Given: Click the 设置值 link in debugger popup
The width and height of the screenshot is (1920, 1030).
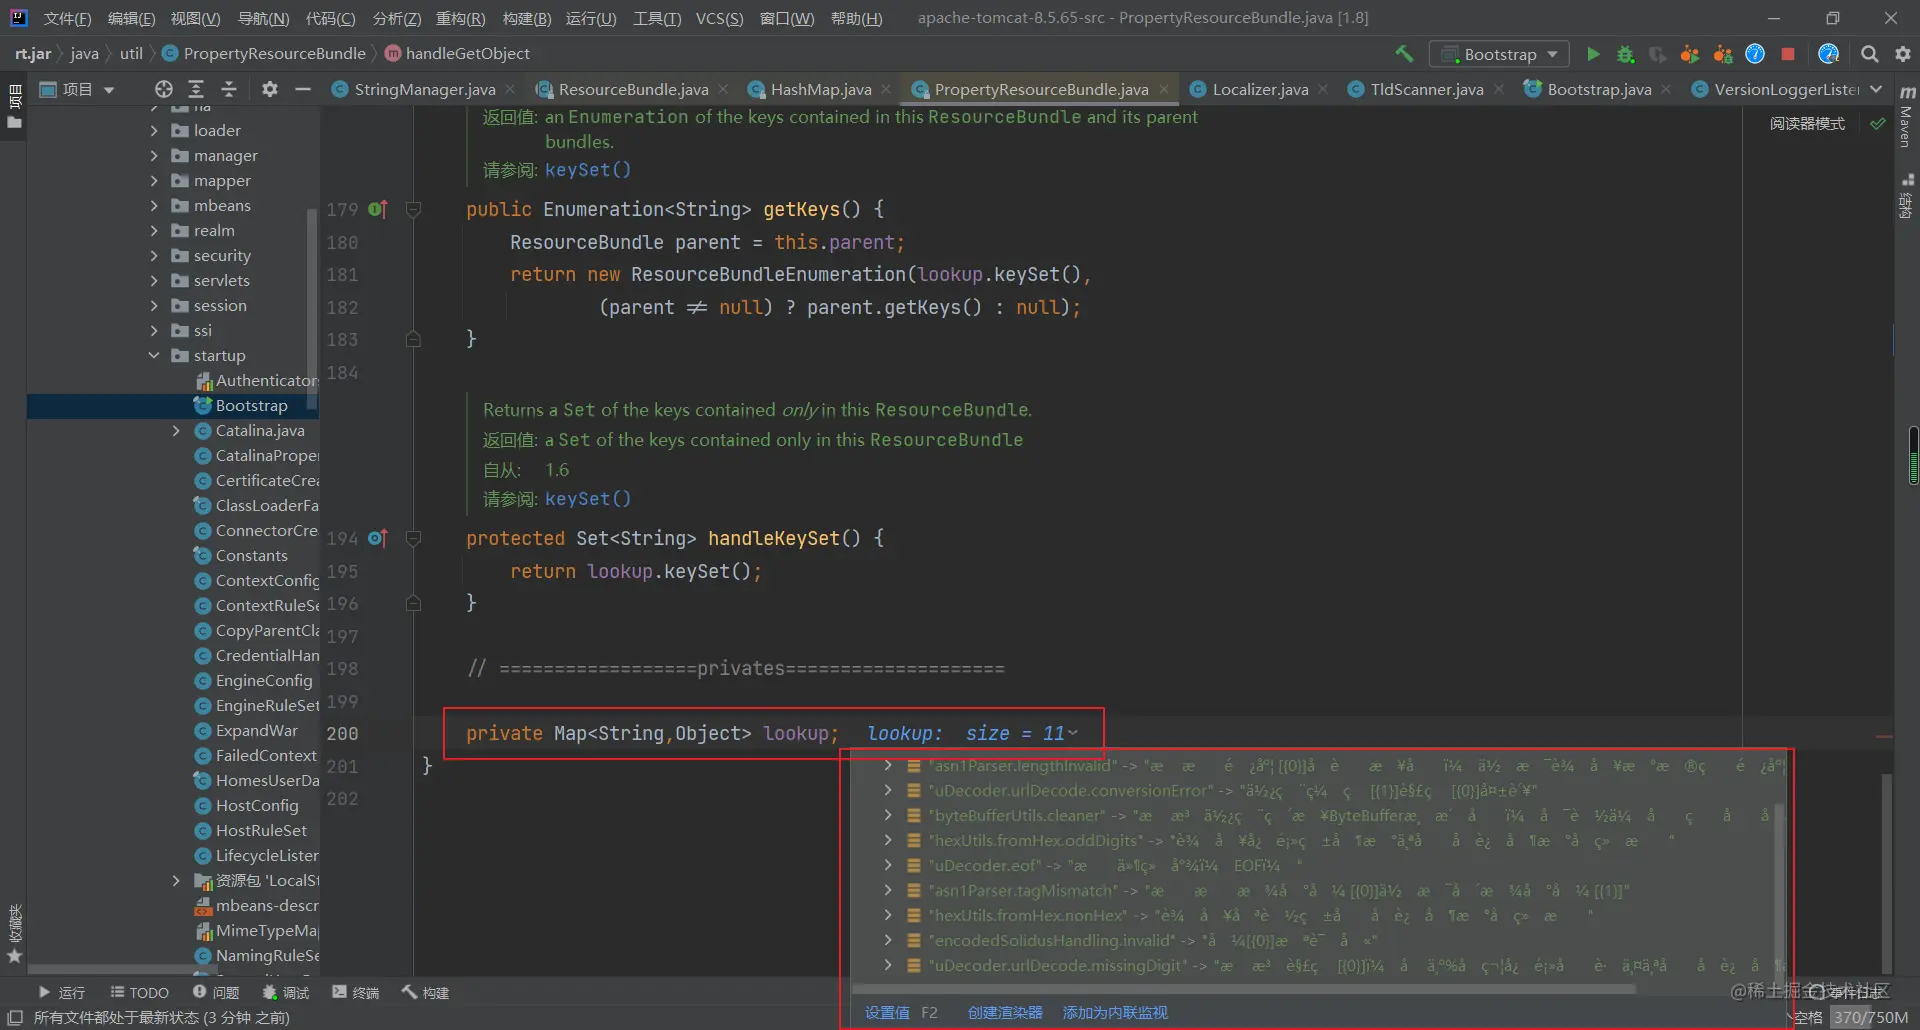Looking at the screenshot, I should 887,1012.
